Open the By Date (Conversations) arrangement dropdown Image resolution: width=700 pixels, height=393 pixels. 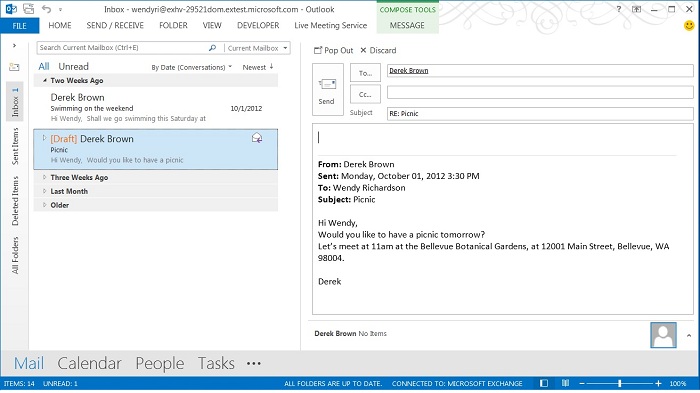click(x=192, y=67)
